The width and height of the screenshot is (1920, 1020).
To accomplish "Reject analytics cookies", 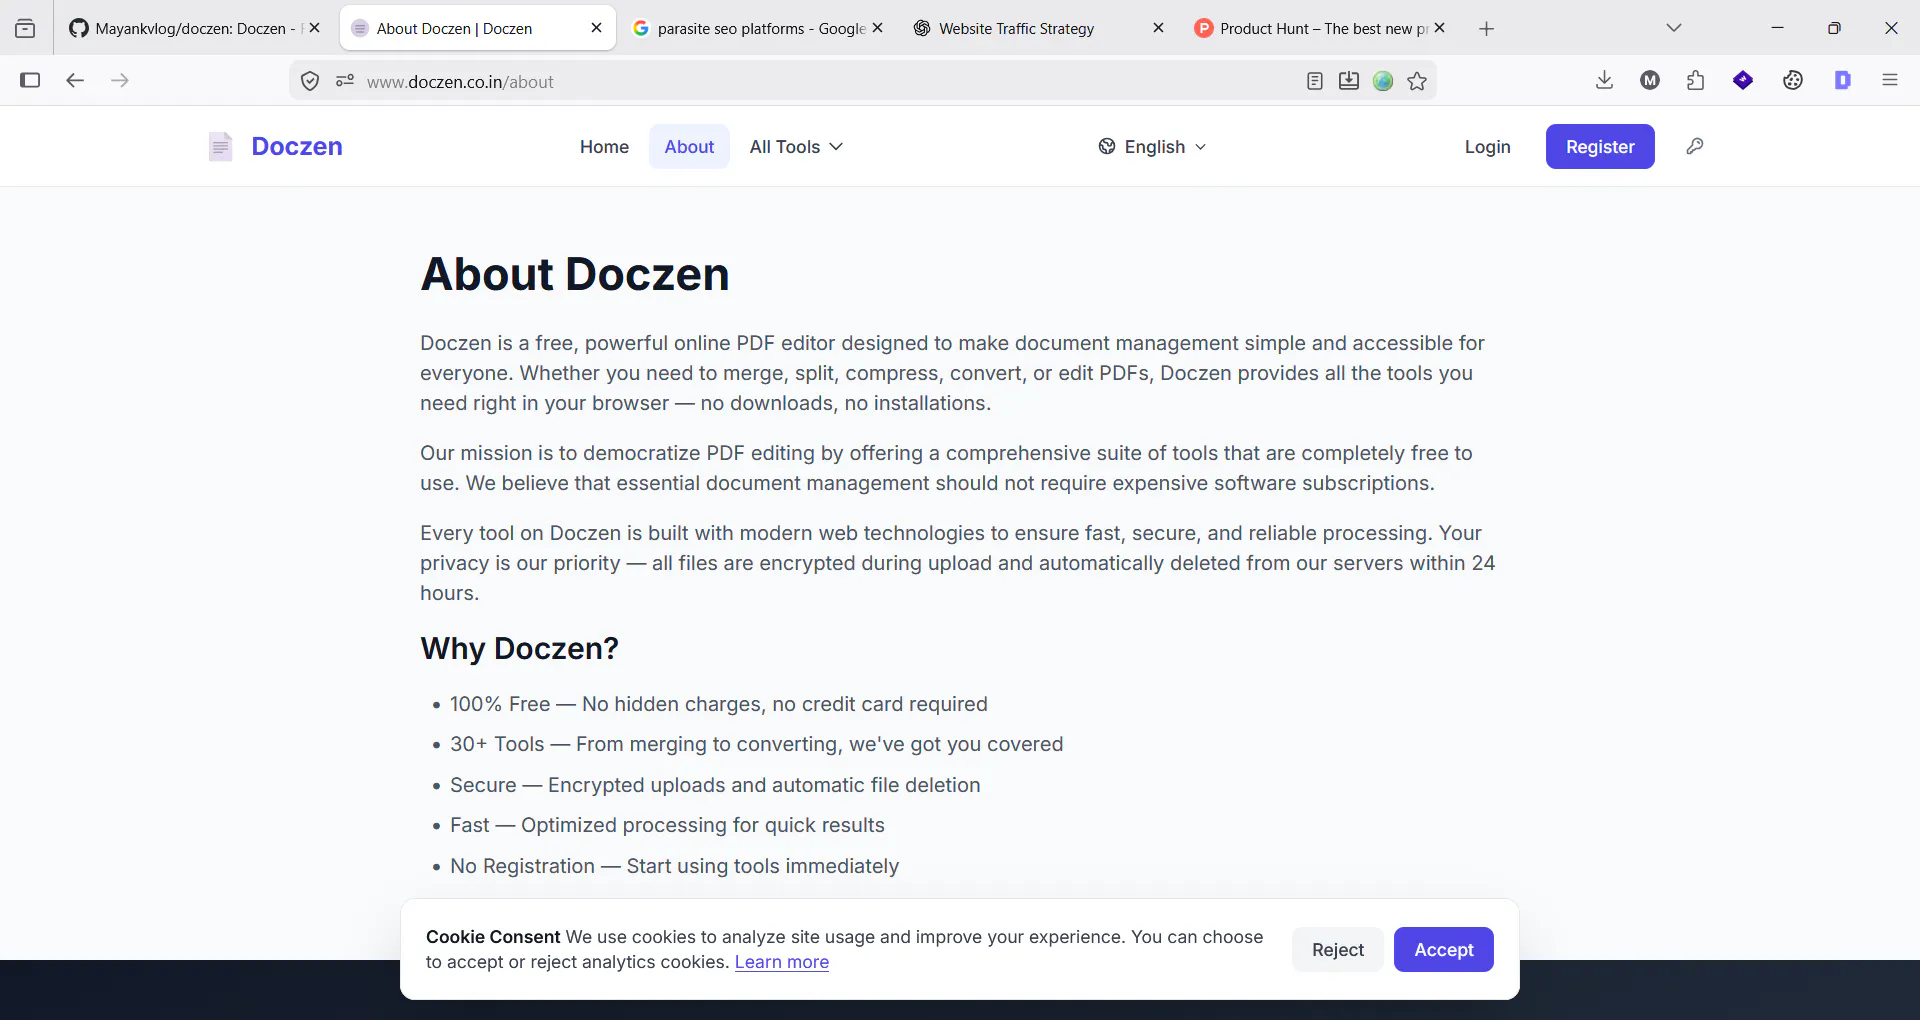I will click(1338, 949).
